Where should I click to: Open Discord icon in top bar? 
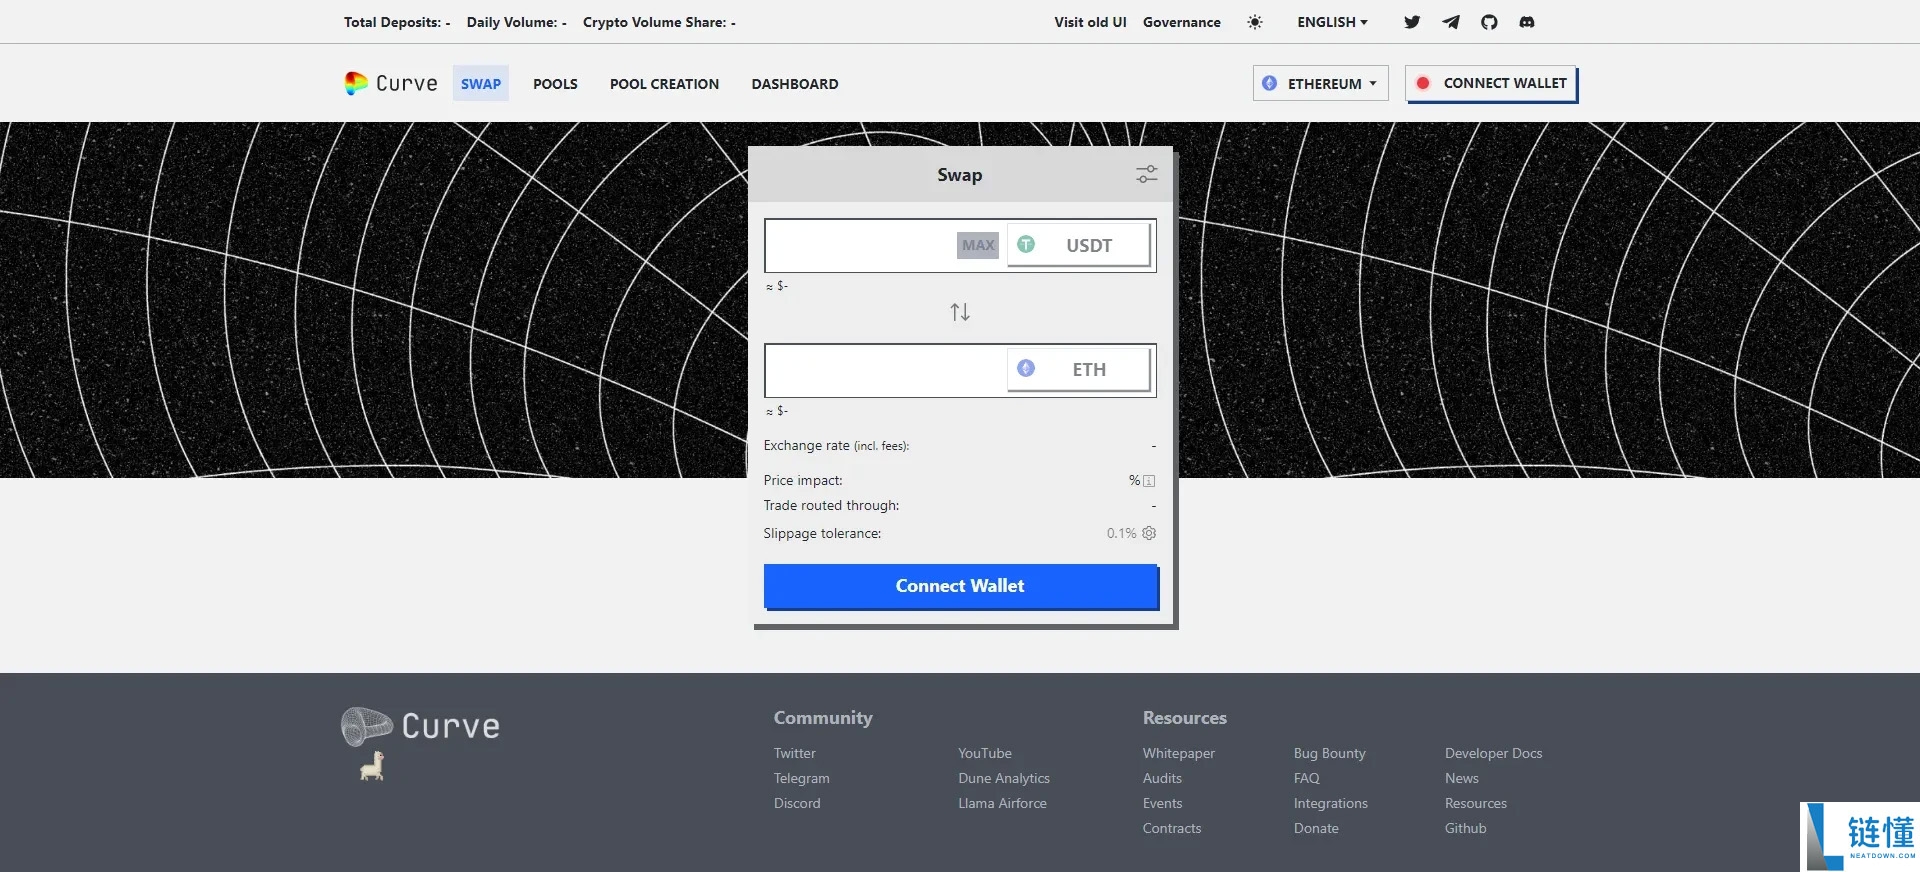point(1527,22)
